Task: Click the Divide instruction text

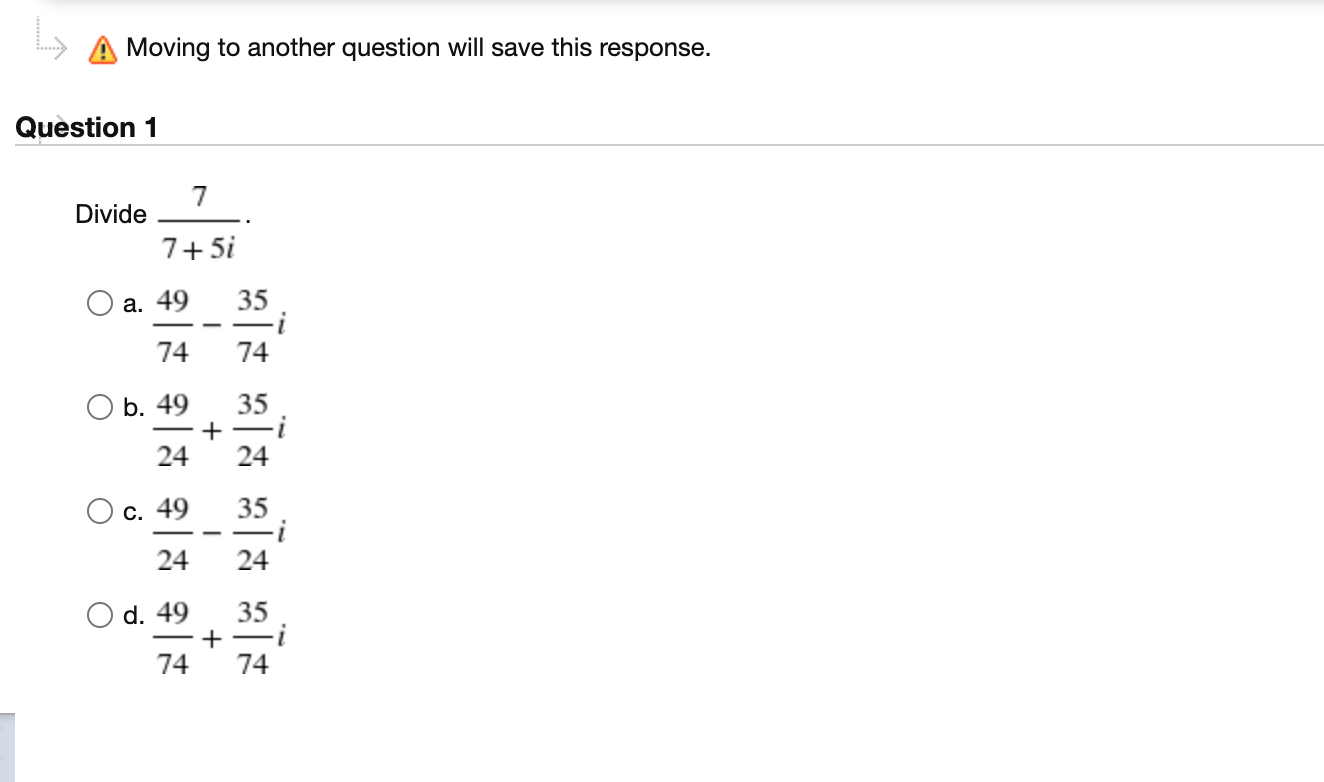Action: [x=111, y=214]
